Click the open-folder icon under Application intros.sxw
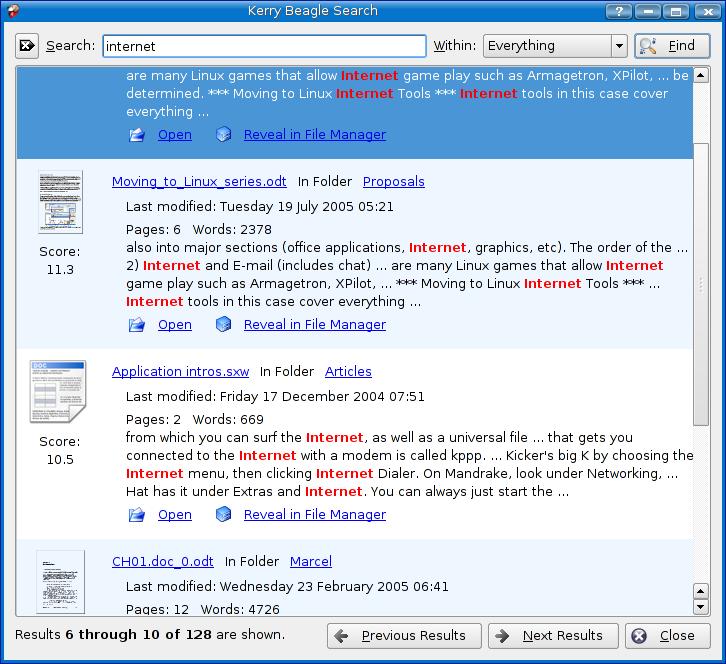Viewport: 726px width, 664px height. point(137,514)
